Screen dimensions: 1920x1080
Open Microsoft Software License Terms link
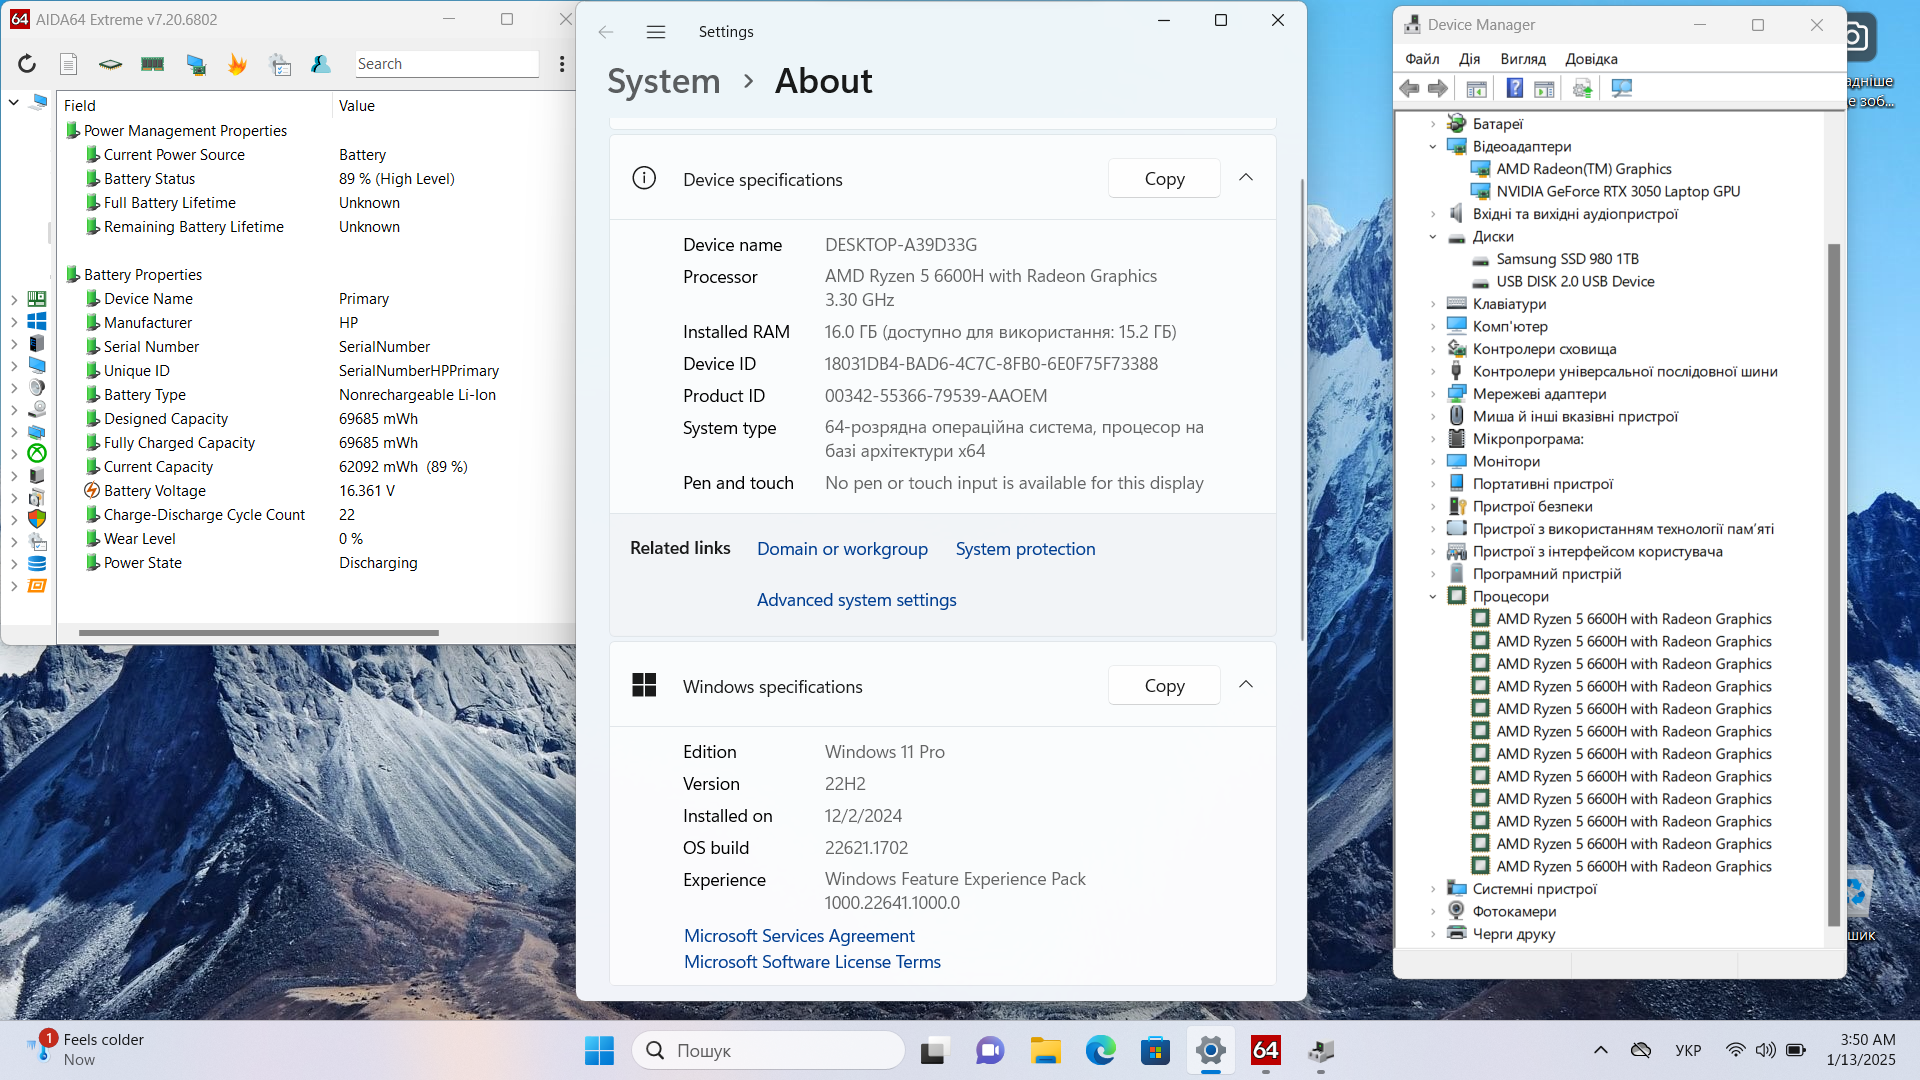click(x=812, y=962)
